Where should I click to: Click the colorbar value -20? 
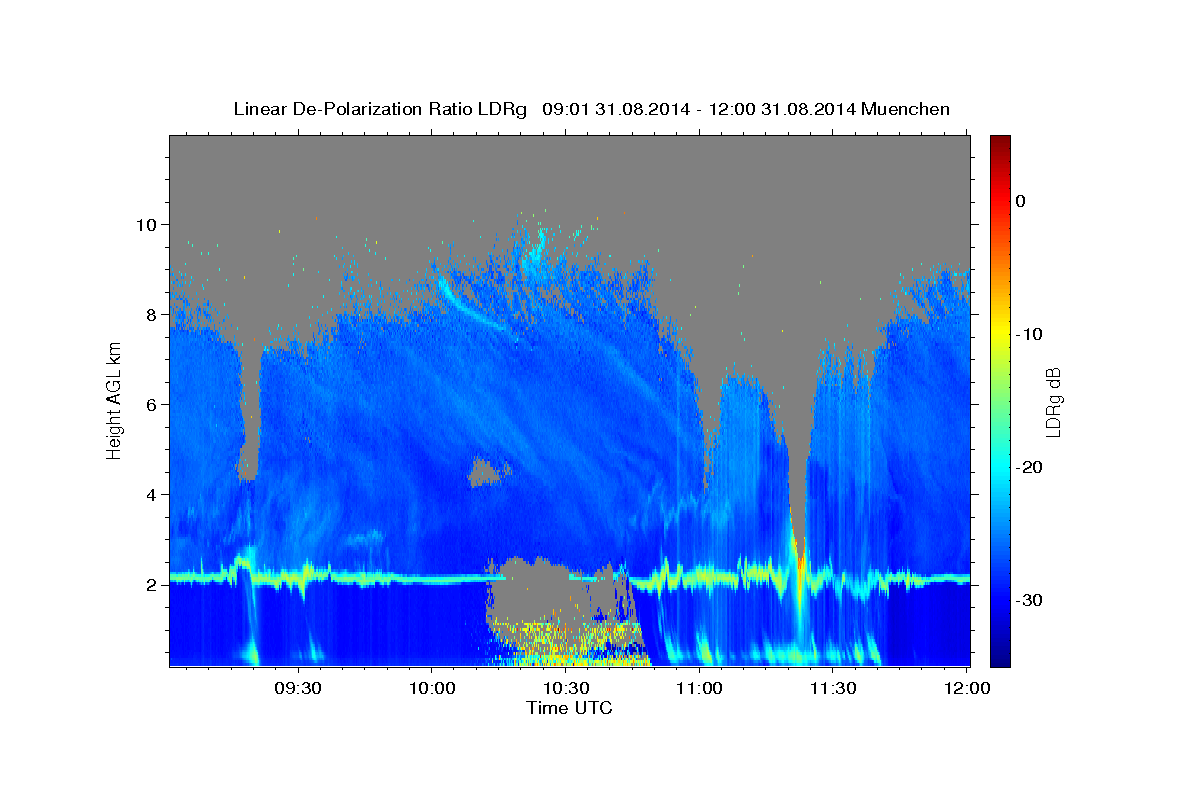point(1029,467)
